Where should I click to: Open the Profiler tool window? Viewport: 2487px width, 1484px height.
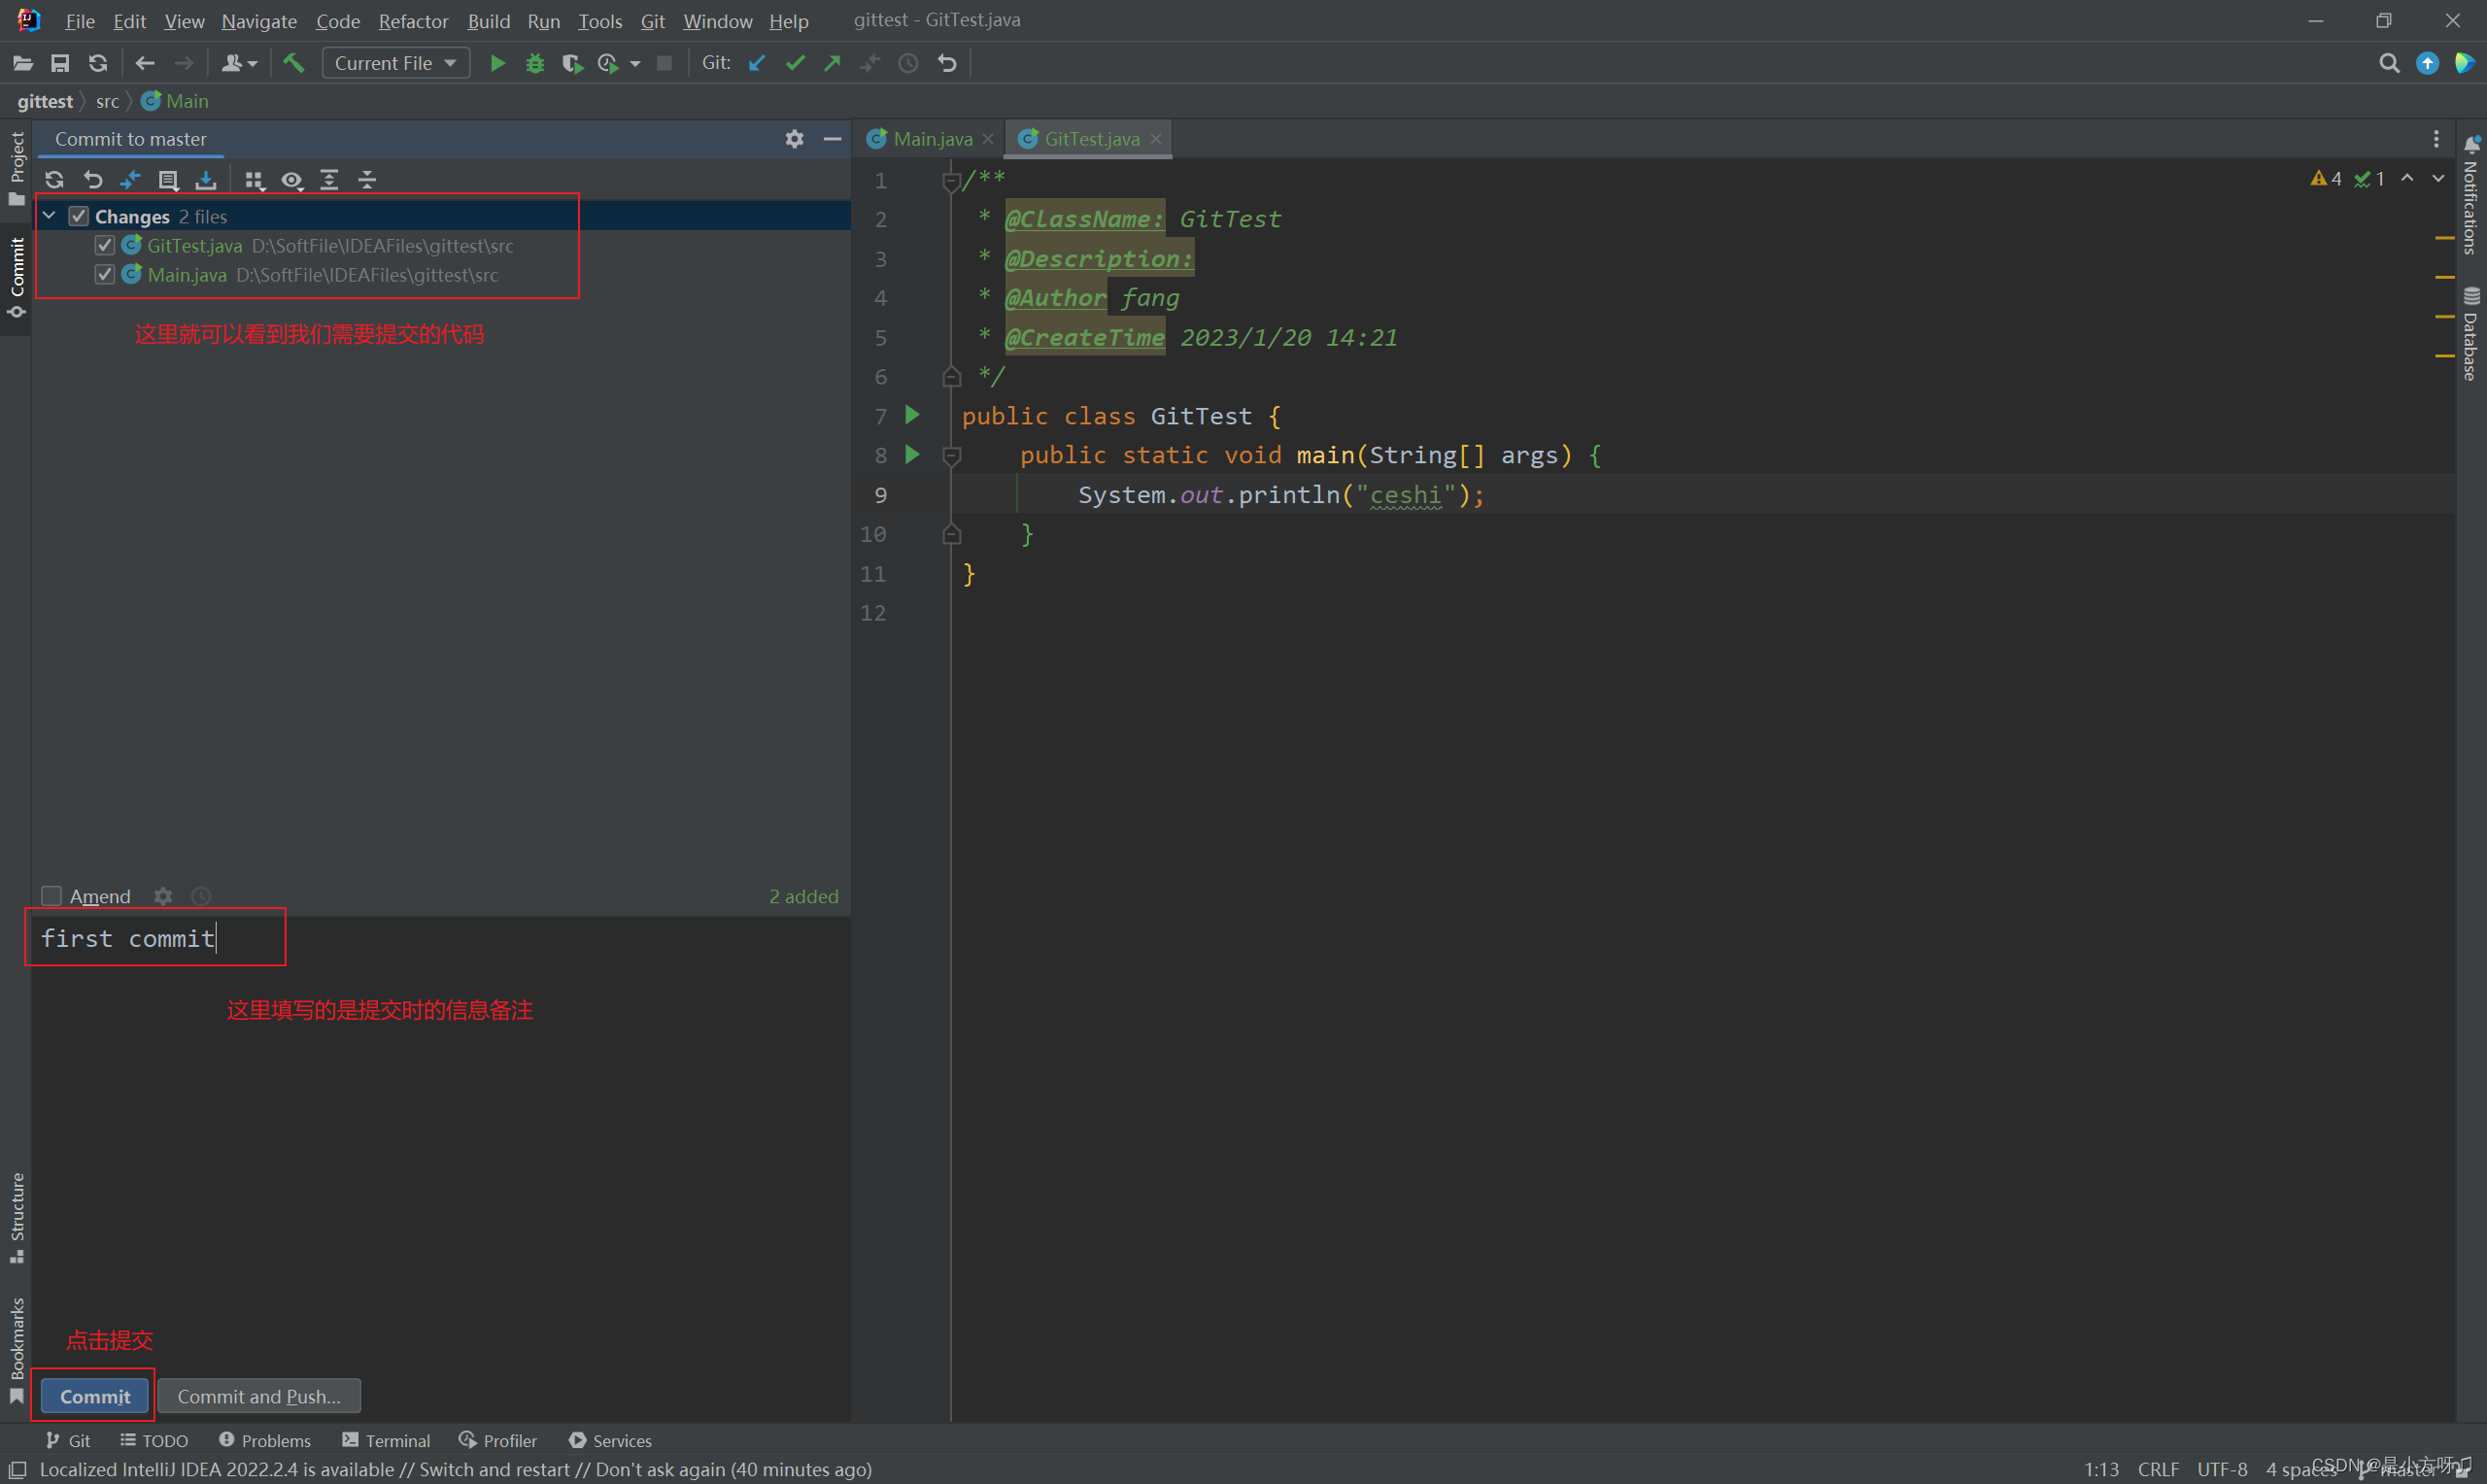pyautogui.click(x=498, y=1440)
